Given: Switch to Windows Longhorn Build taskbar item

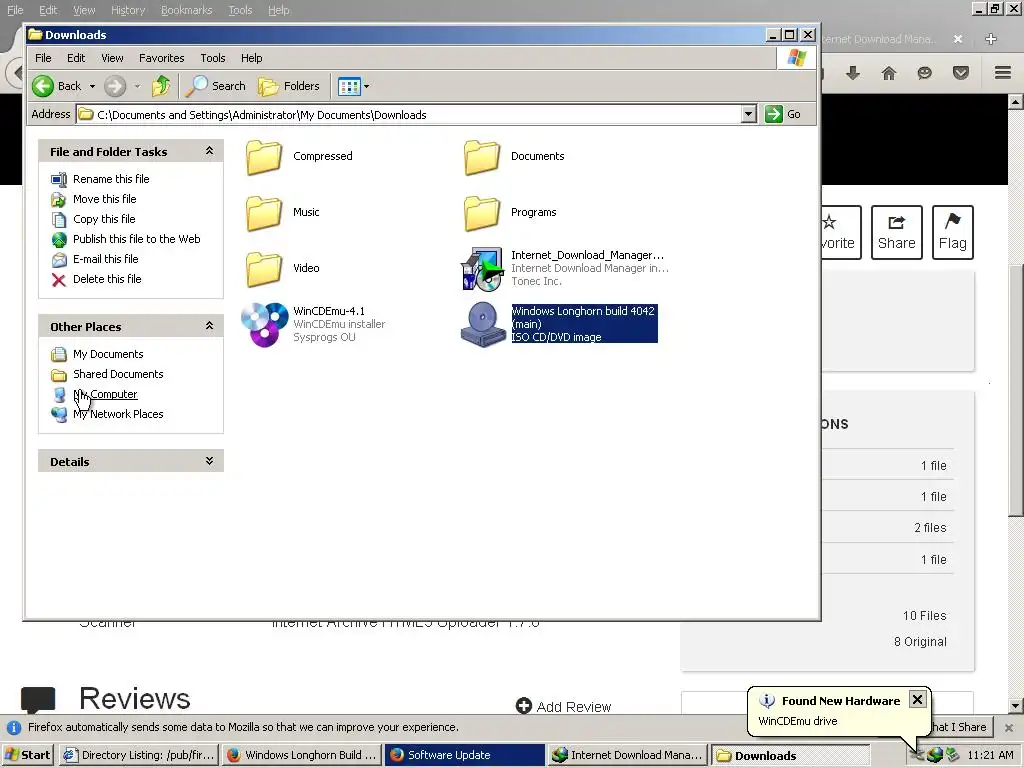Looking at the screenshot, I should pos(302,755).
